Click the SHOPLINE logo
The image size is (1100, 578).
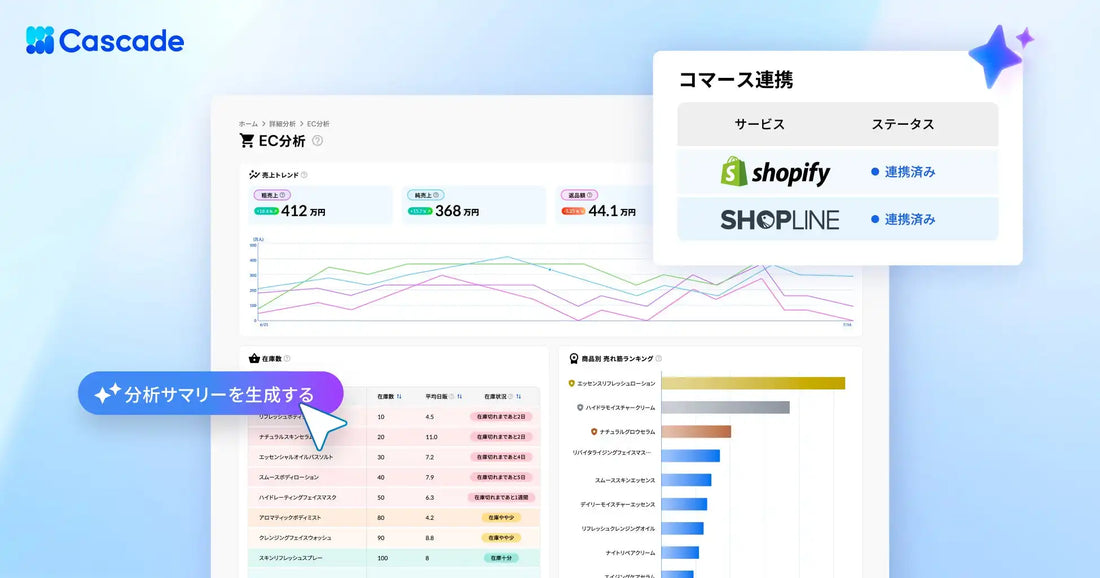tap(779, 220)
